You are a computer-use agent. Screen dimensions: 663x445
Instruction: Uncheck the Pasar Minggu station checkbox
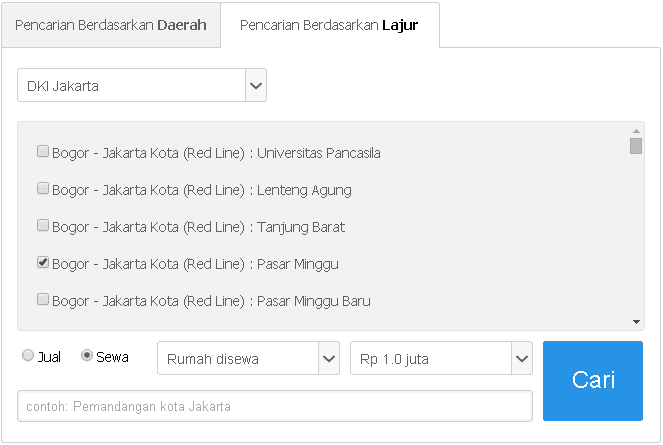[x=43, y=263]
